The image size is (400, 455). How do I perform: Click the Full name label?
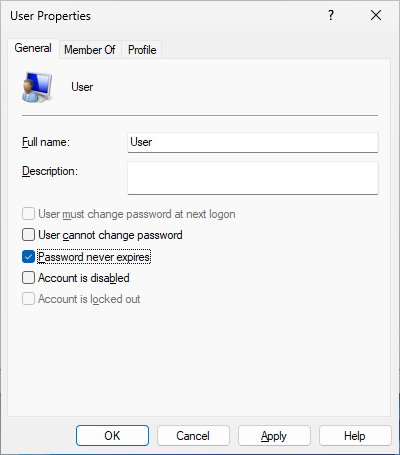coord(46,142)
